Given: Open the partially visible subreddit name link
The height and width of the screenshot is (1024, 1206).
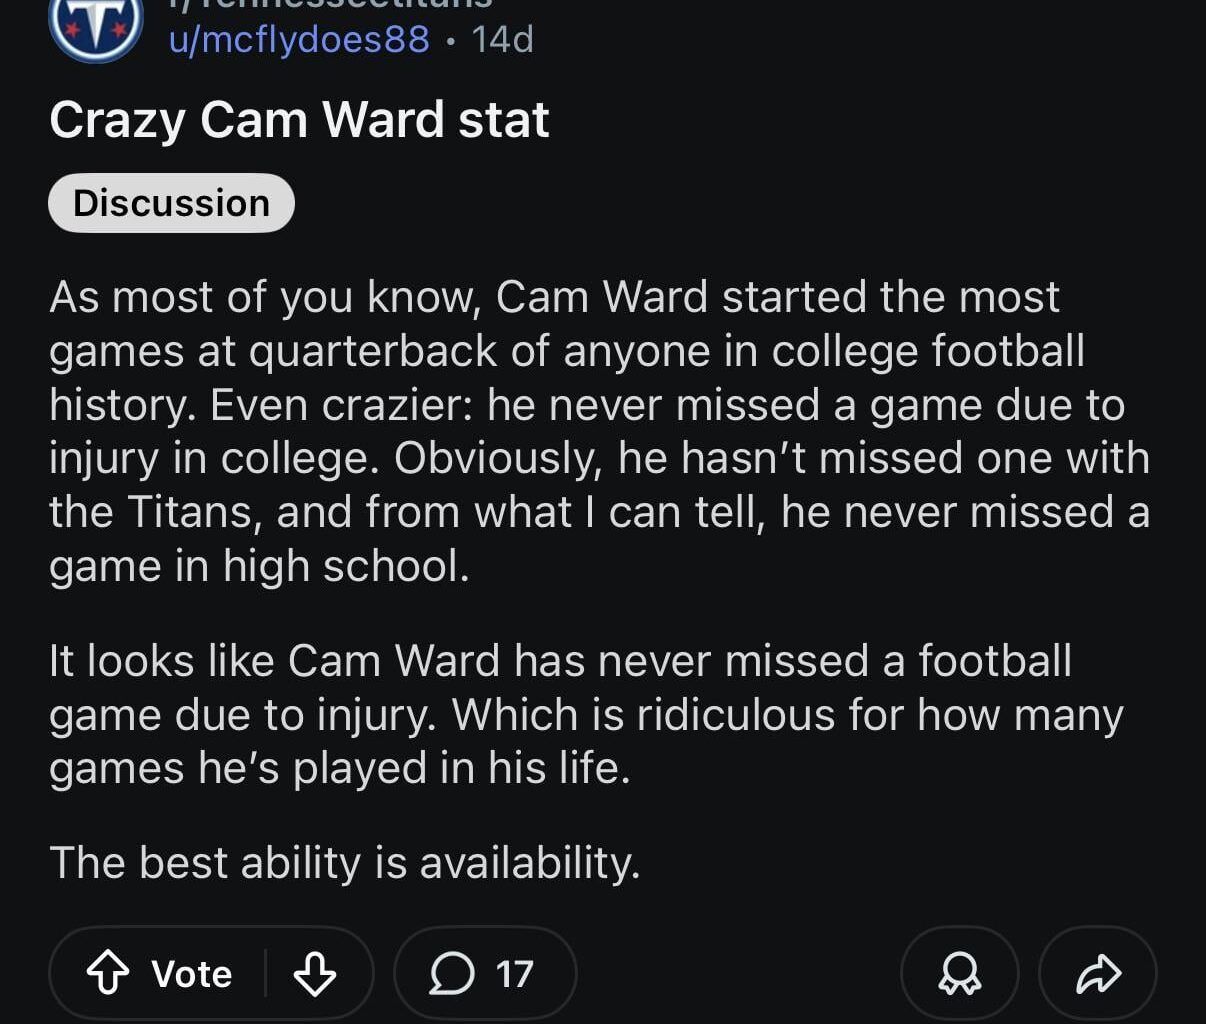Looking at the screenshot, I should coord(330,5).
